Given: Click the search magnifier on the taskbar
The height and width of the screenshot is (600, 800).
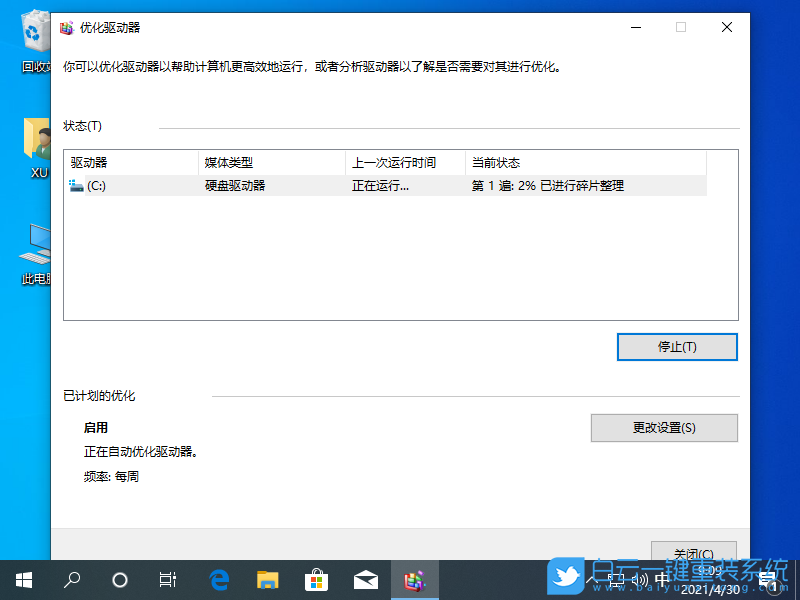Looking at the screenshot, I should coord(70,579).
